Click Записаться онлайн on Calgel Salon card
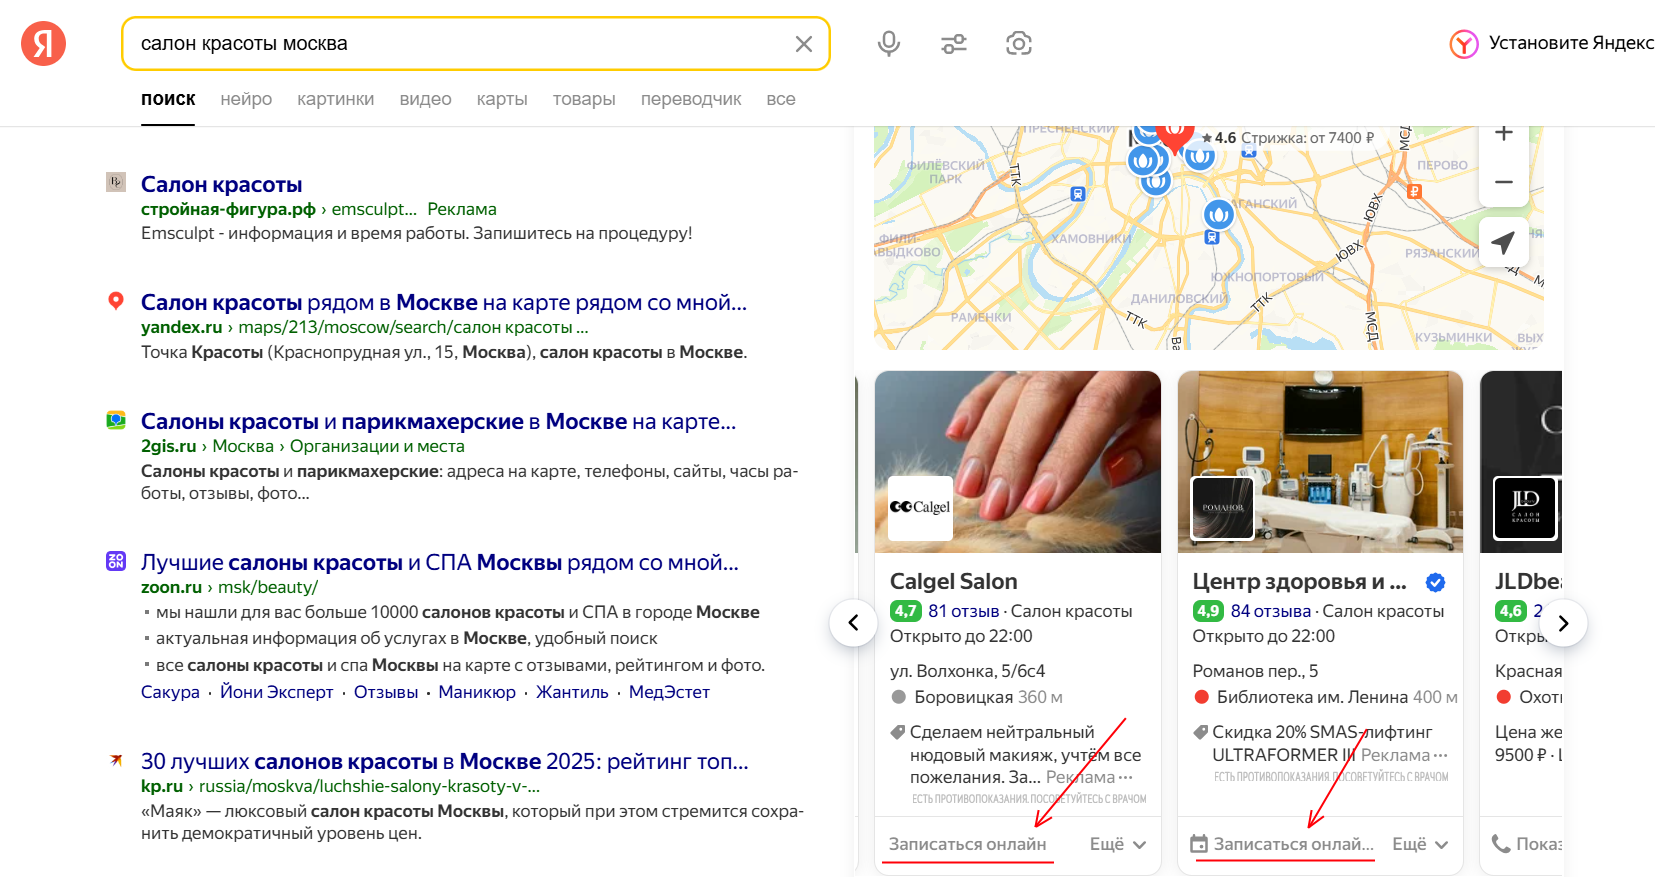 point(968,844)
